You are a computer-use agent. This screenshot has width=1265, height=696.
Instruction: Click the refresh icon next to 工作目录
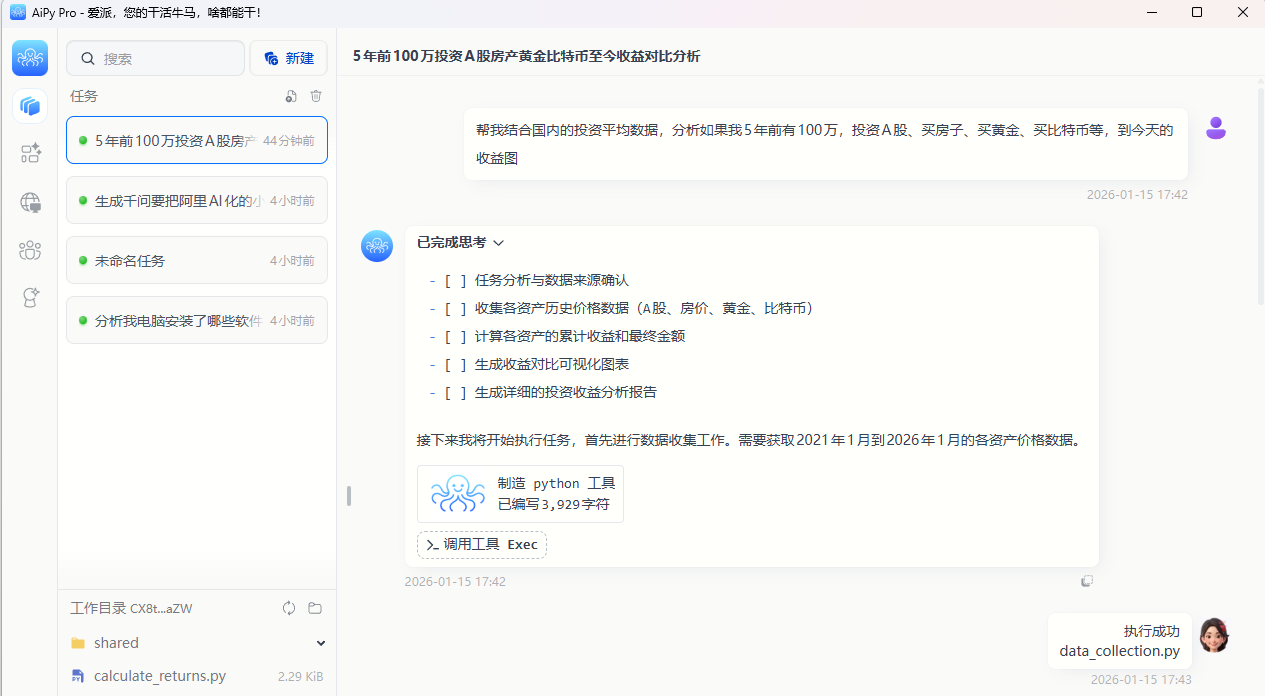pyautogui.click(x=289, y=608)
